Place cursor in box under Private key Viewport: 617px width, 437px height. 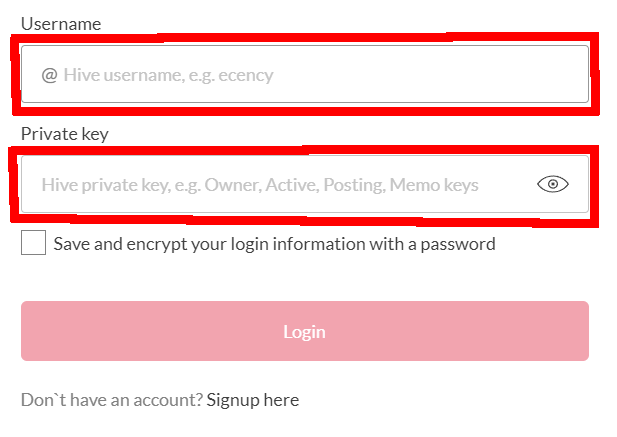tap(305, 184)
